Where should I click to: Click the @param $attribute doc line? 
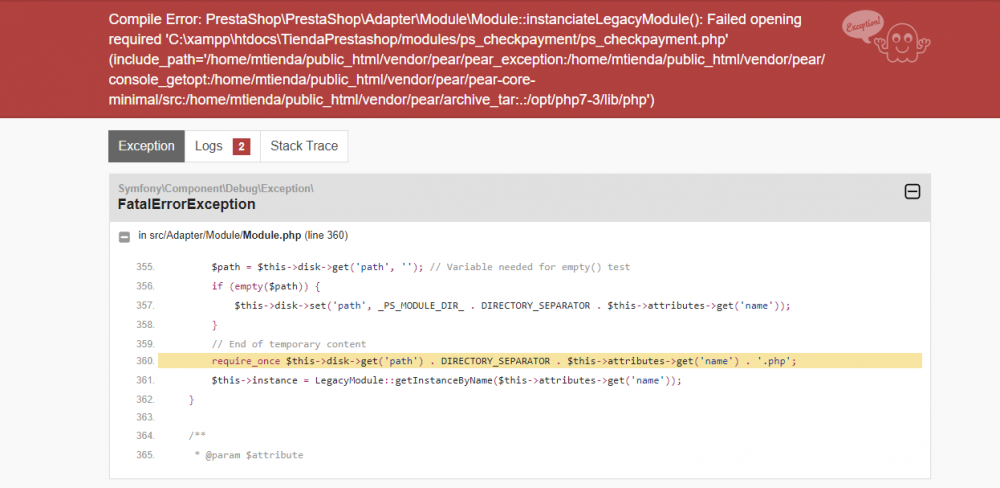tap(249, 455)
